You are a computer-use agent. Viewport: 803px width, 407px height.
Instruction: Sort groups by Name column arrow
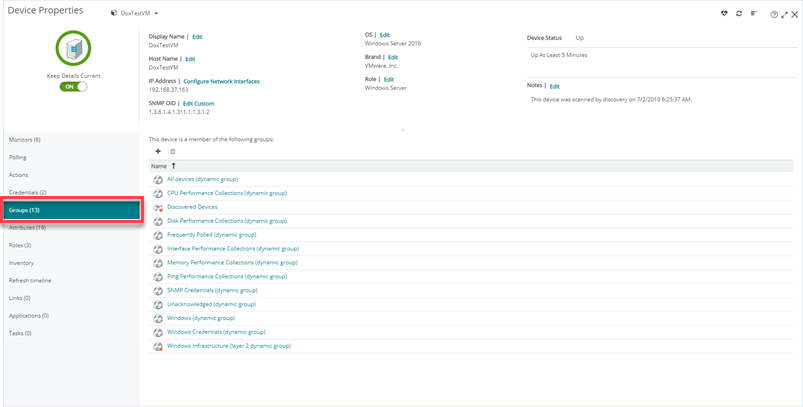click(x=174, y=165)
